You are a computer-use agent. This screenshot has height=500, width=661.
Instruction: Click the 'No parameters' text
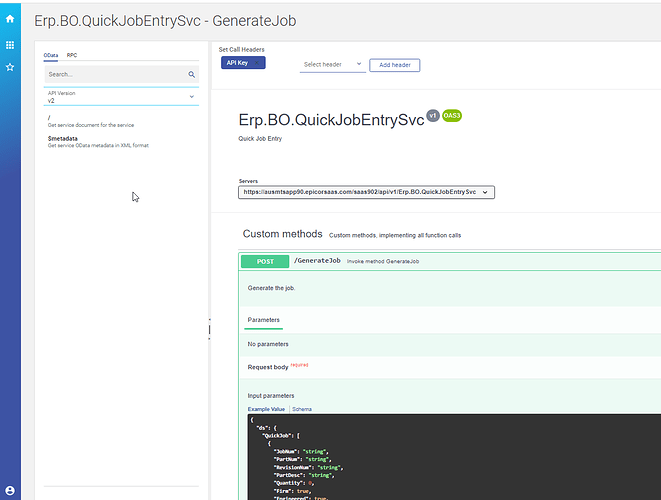click(268, 344)
